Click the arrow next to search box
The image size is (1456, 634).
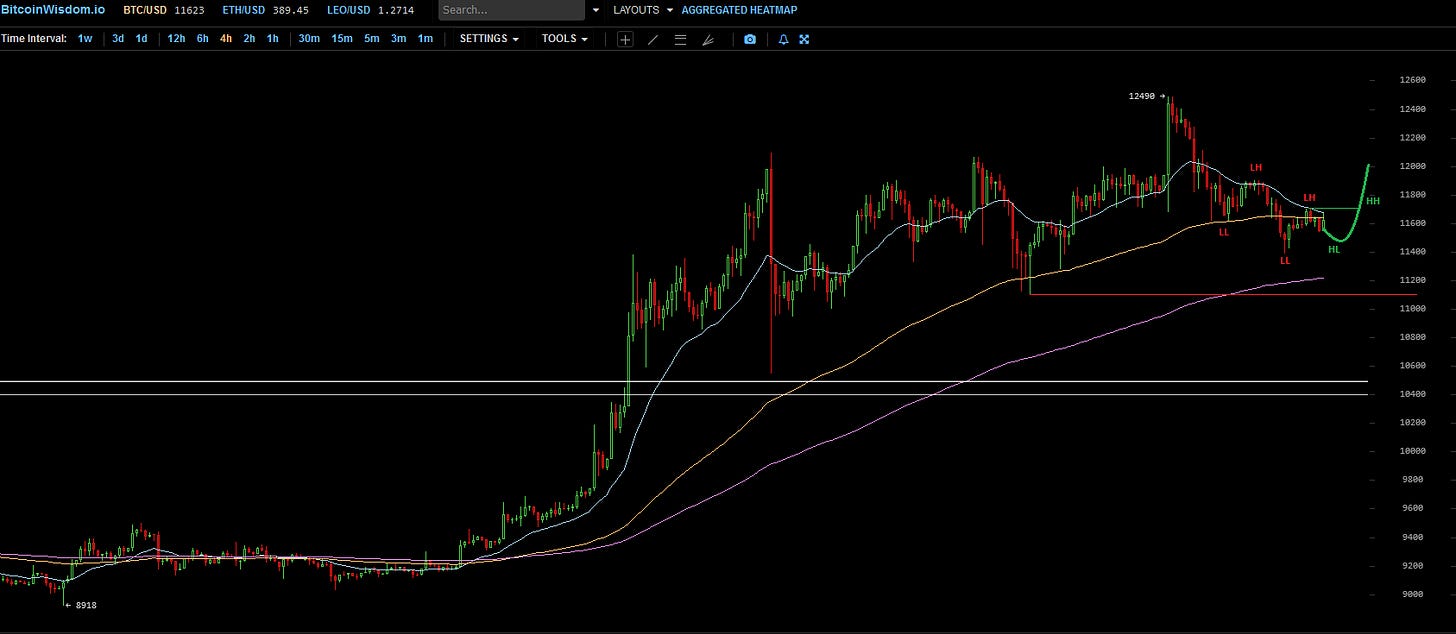(596, 10)
